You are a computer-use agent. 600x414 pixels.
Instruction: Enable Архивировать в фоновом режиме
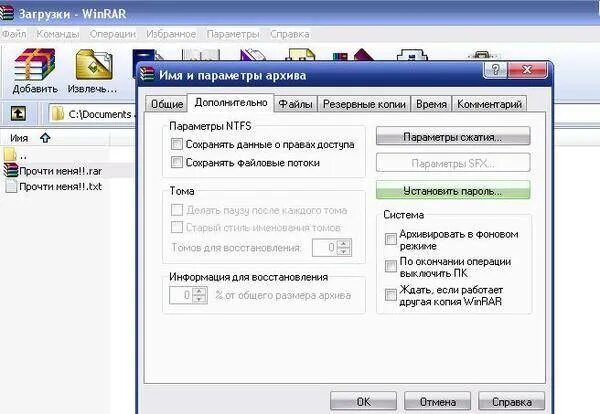pos(391,239)
